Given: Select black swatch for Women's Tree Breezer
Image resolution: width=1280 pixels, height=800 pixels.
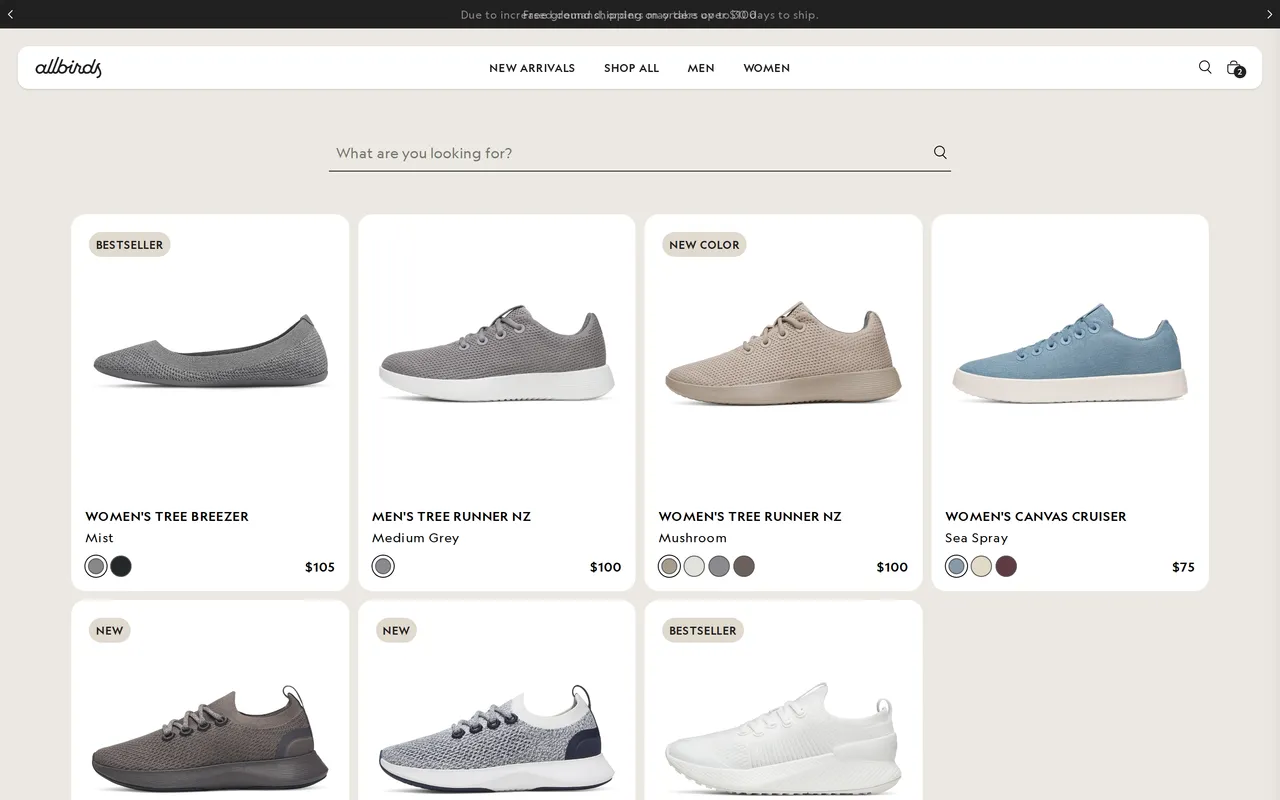Looking at the screenshot, I should click(121, 566).
